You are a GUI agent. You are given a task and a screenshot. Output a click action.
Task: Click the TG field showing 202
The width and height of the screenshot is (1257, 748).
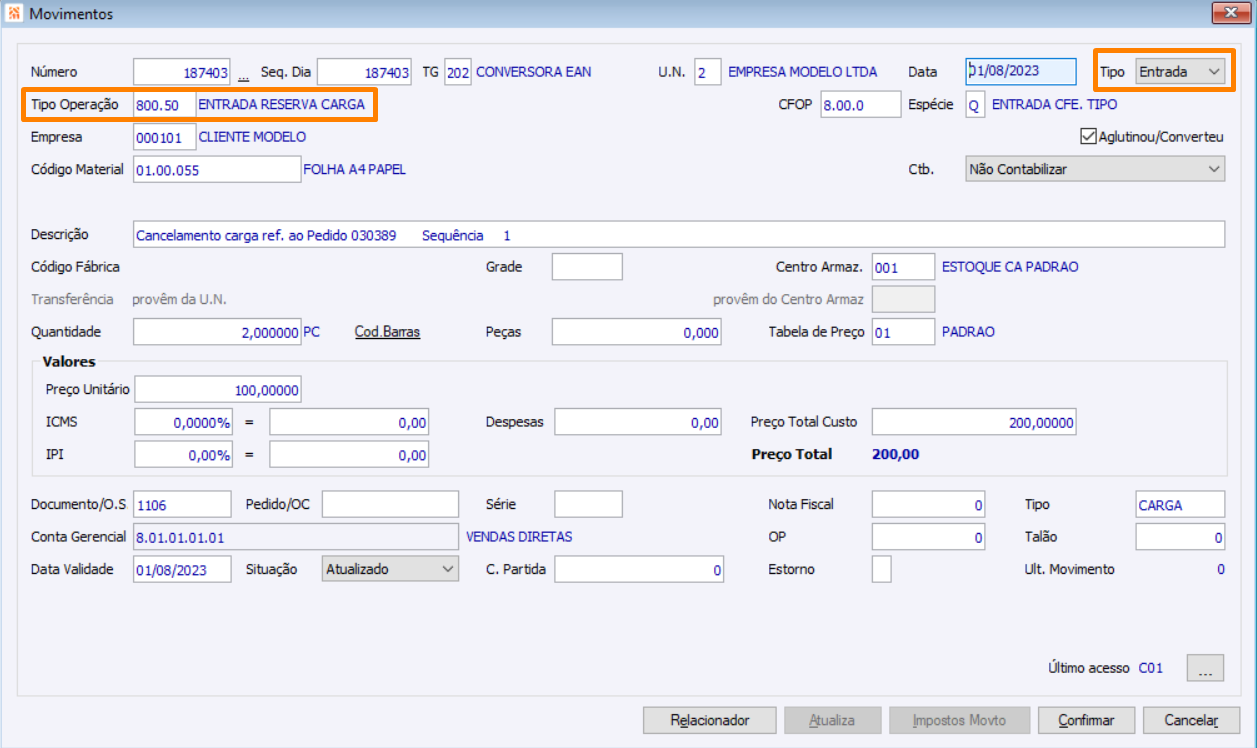[458, 72]
